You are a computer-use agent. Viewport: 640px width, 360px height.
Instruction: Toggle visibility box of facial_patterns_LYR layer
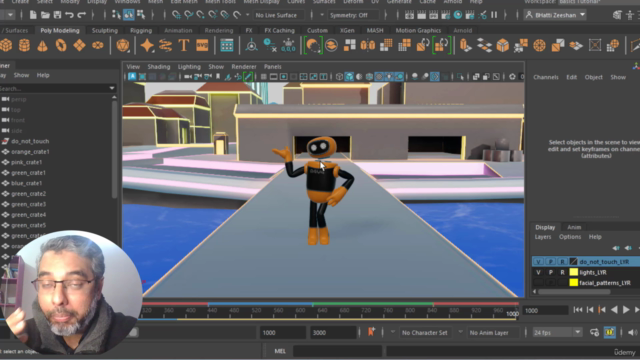coord(538,283)
